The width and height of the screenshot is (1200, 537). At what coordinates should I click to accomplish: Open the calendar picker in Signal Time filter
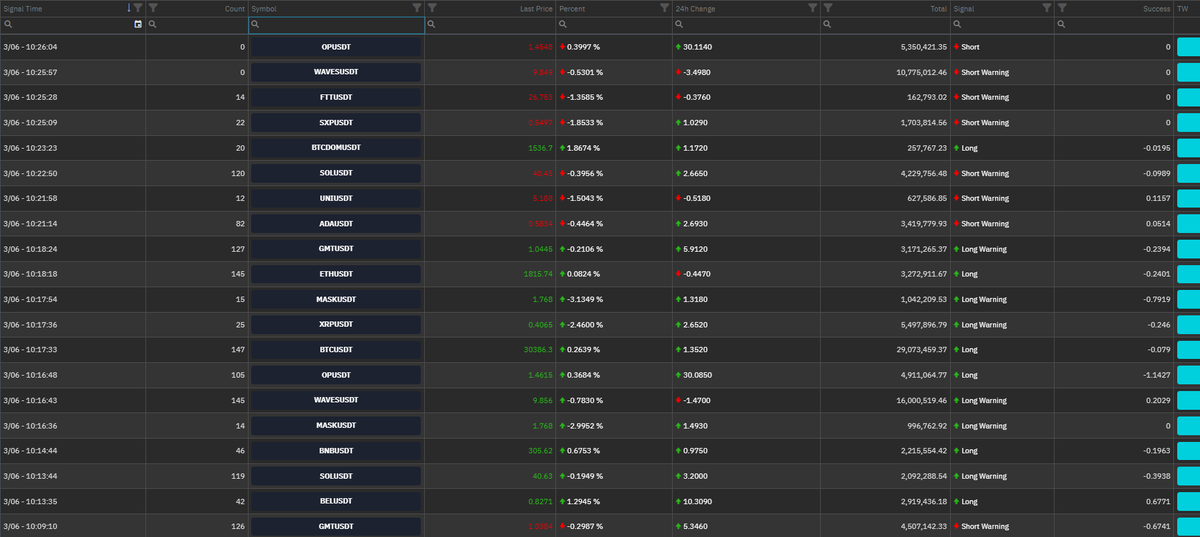138,24
